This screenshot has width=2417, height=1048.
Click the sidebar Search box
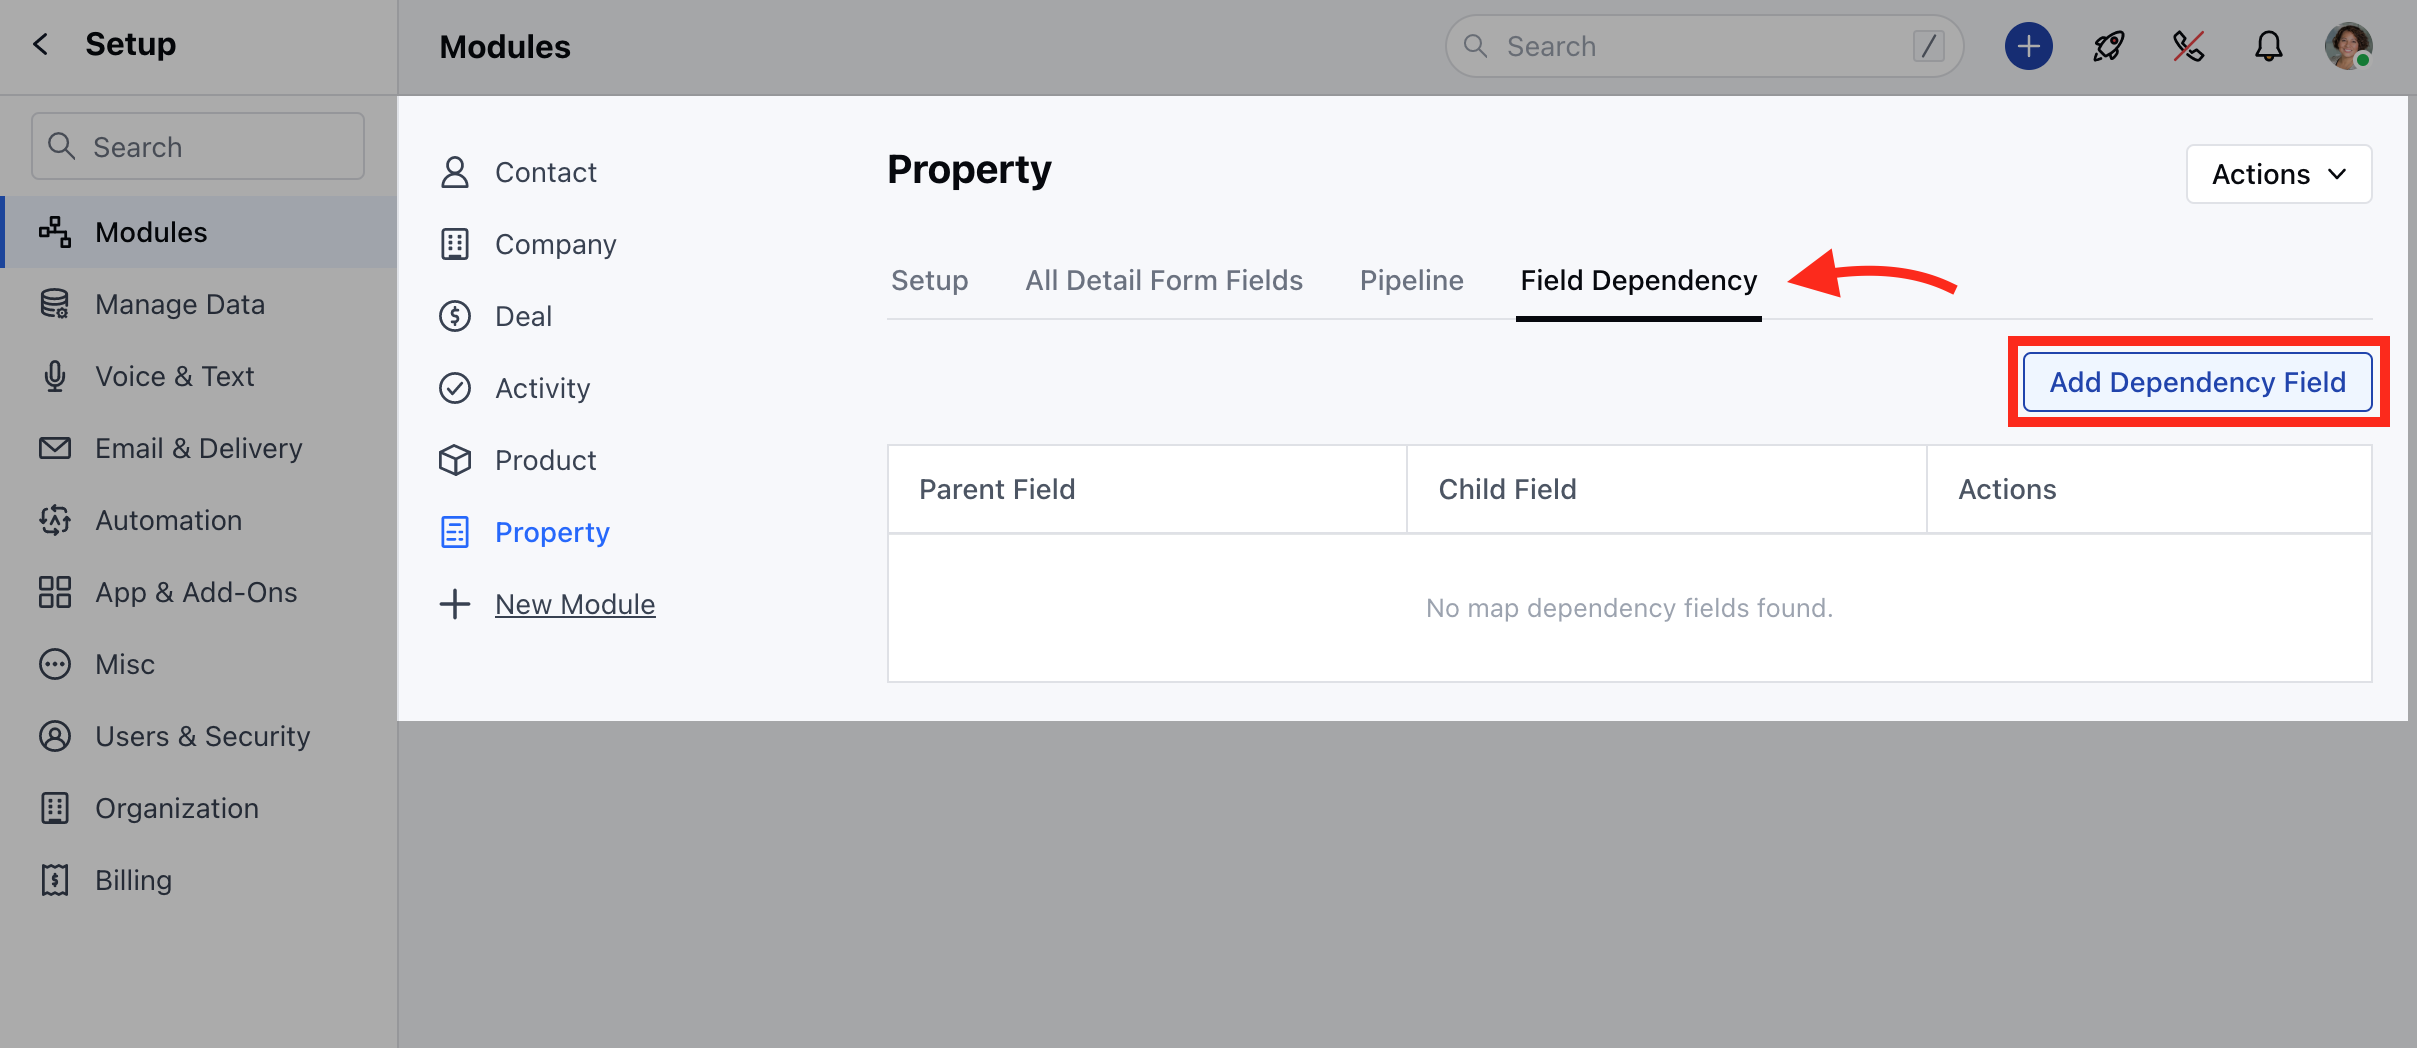pos(198,146)
